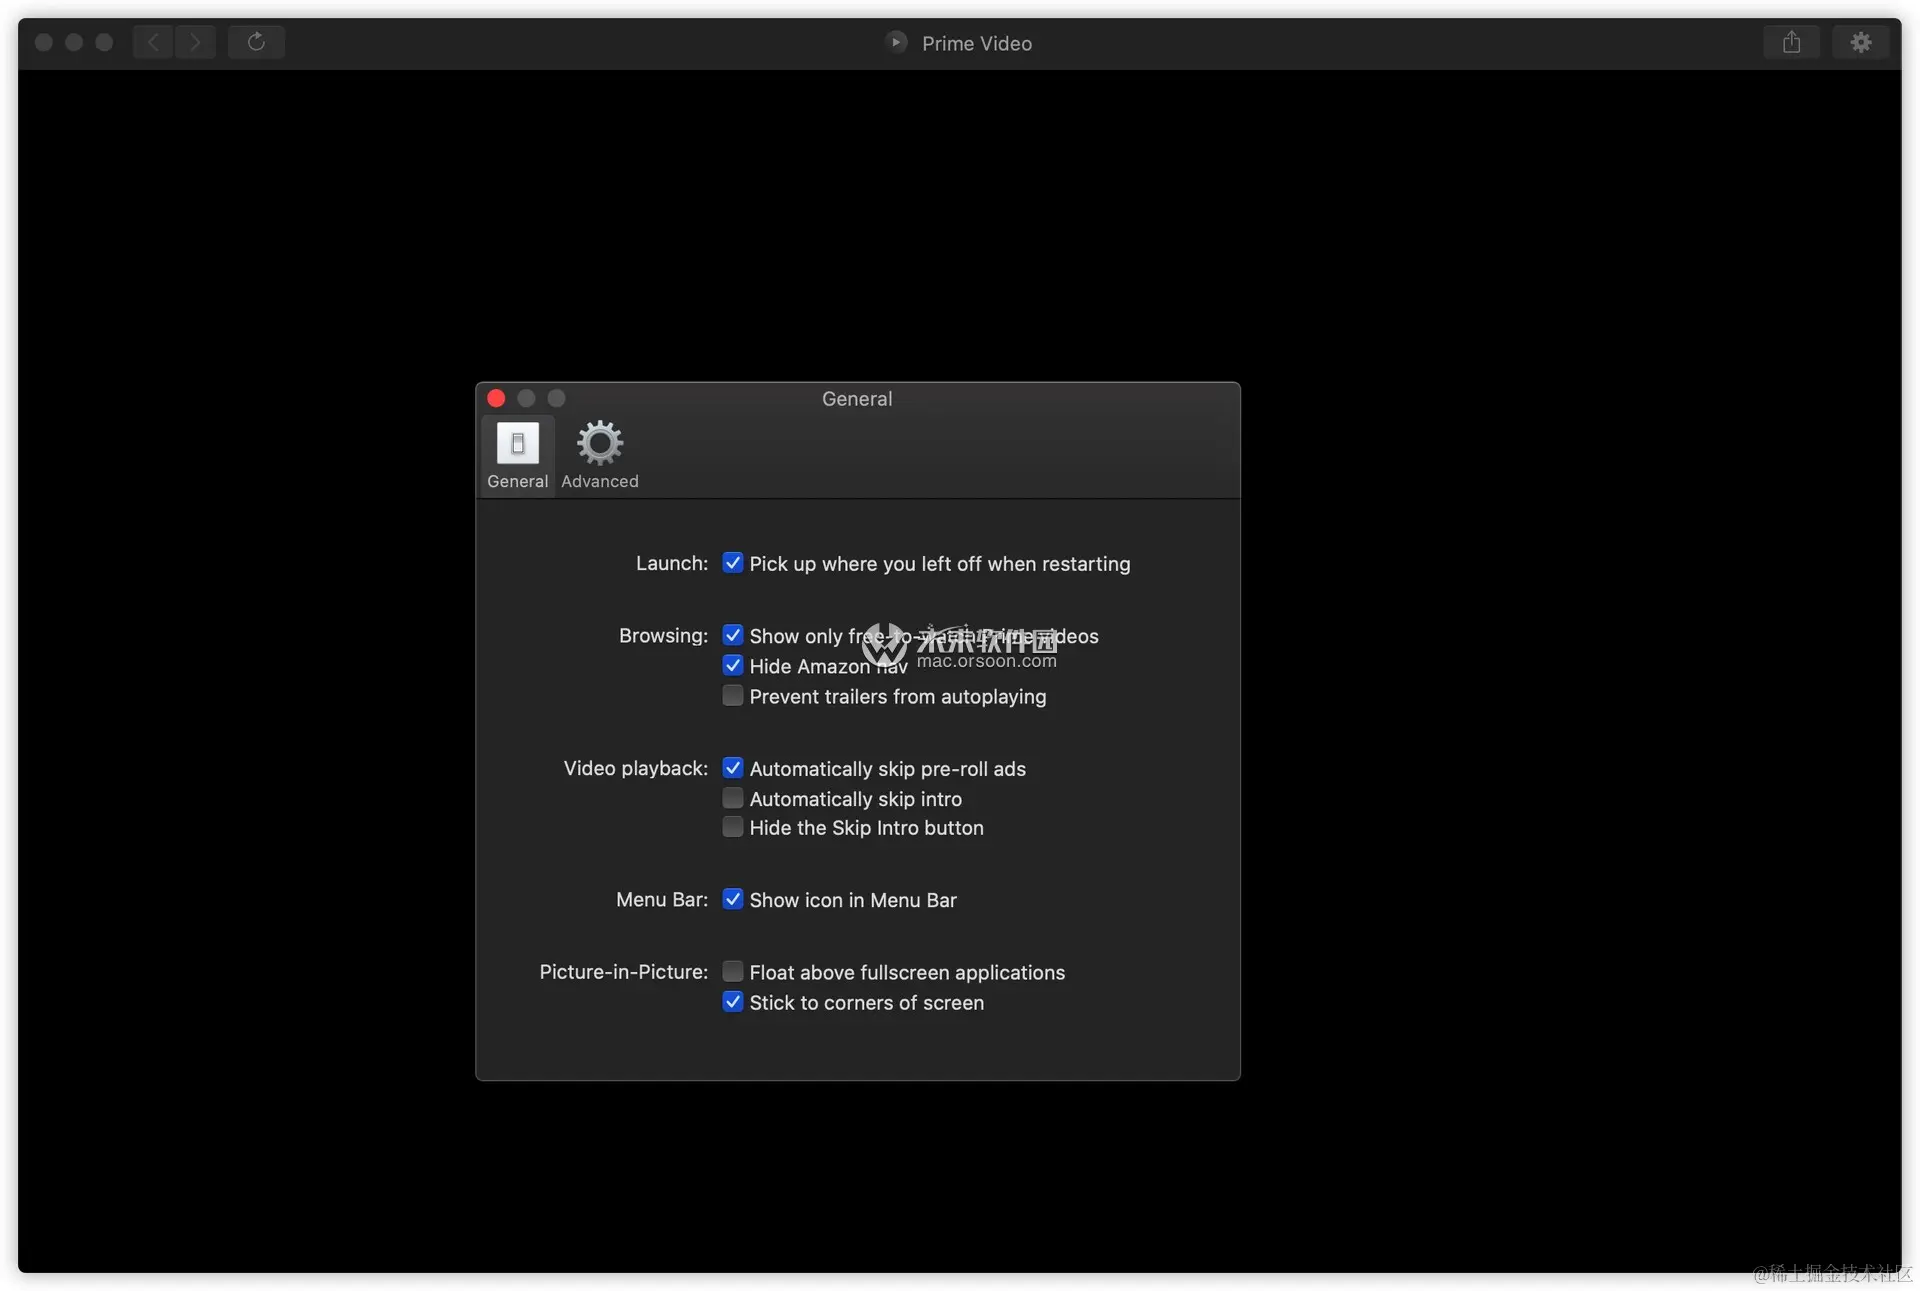This screenshot has height=1291, width=1920.
Task: Uncheck show only free Prime videos
Action: 733,636
